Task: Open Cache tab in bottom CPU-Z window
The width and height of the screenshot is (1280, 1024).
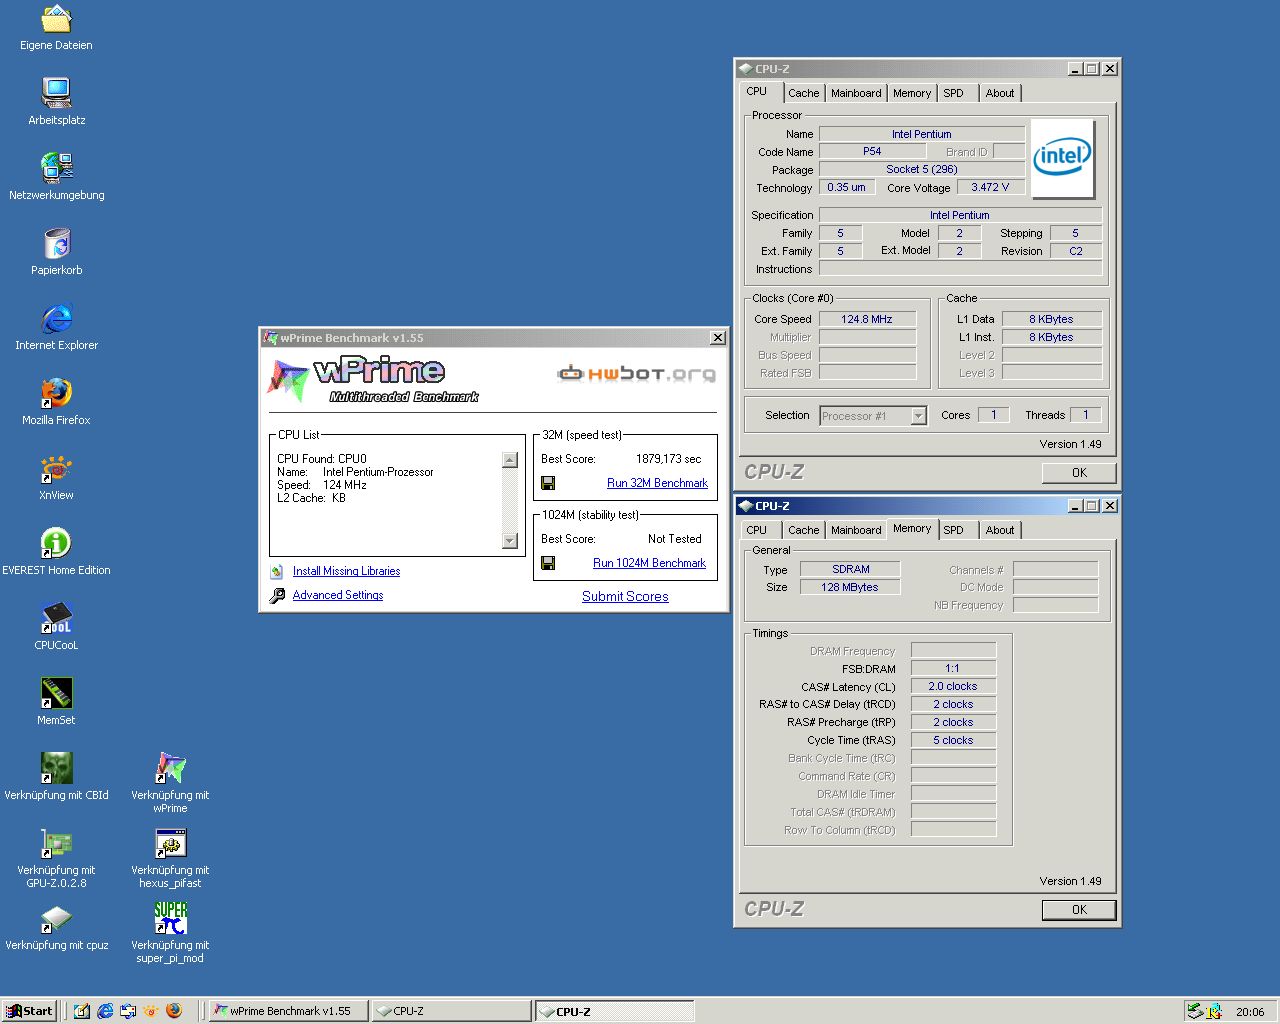Action: click(803, 530)
